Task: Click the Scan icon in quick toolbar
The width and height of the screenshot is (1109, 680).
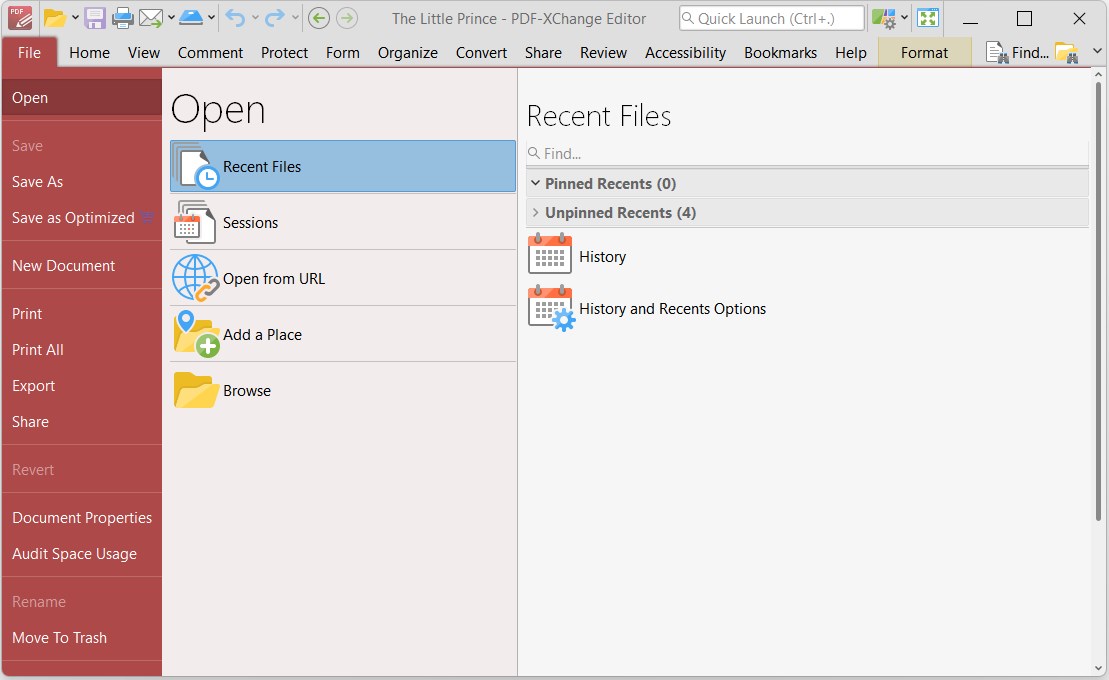Action: click(x=191, y=18)
